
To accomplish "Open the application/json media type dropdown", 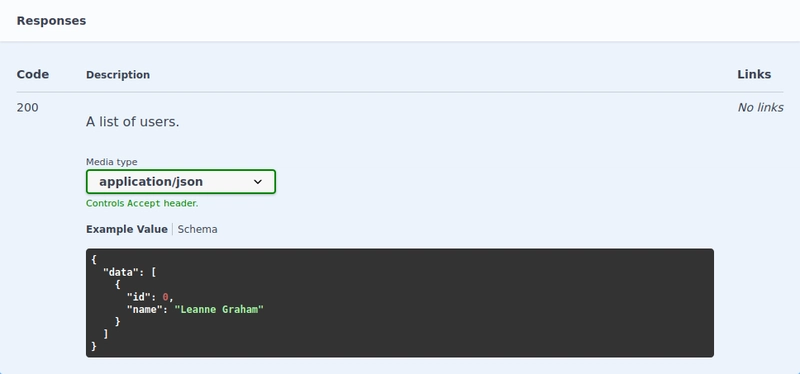I will tap(181, 182).
